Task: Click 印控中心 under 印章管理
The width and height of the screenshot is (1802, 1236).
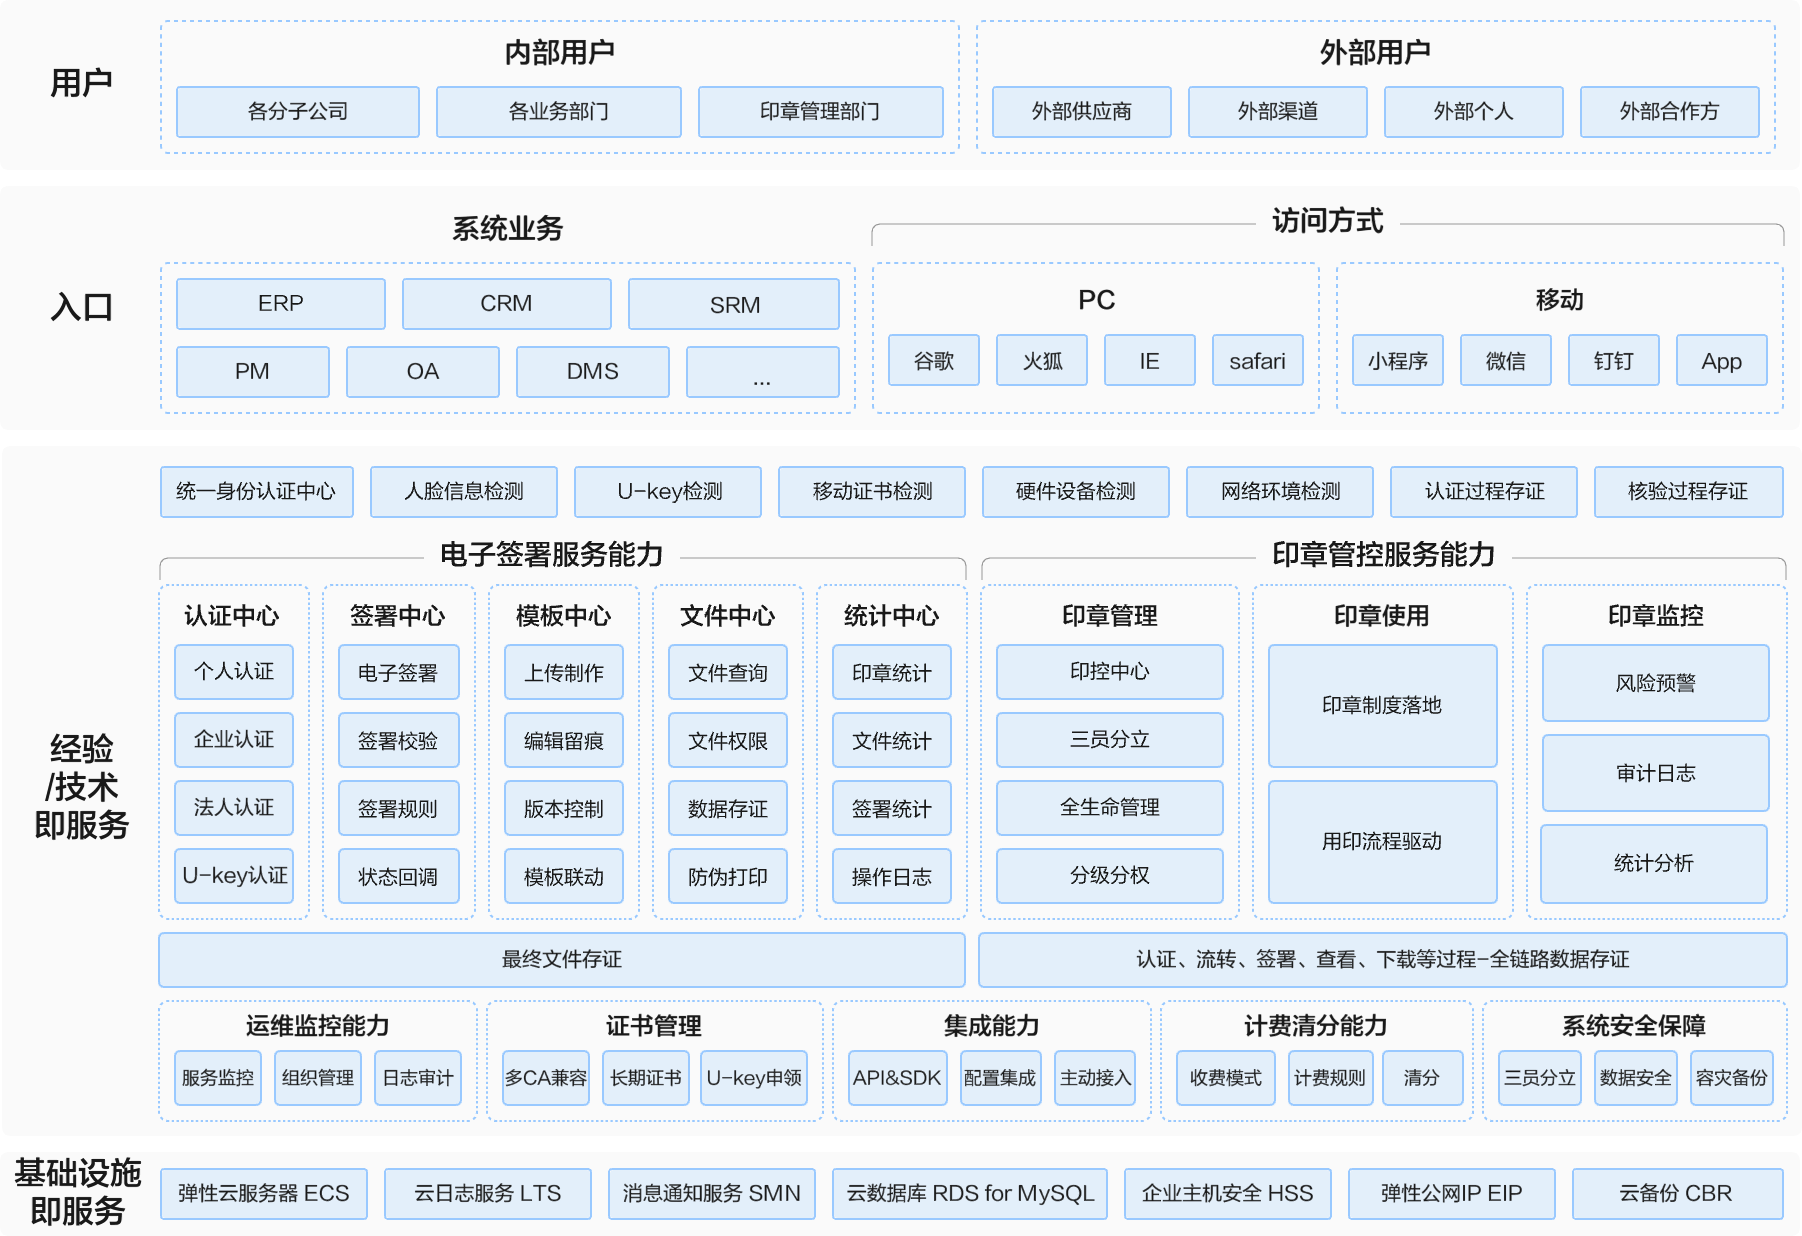Action: click(x=1110, y=671)
